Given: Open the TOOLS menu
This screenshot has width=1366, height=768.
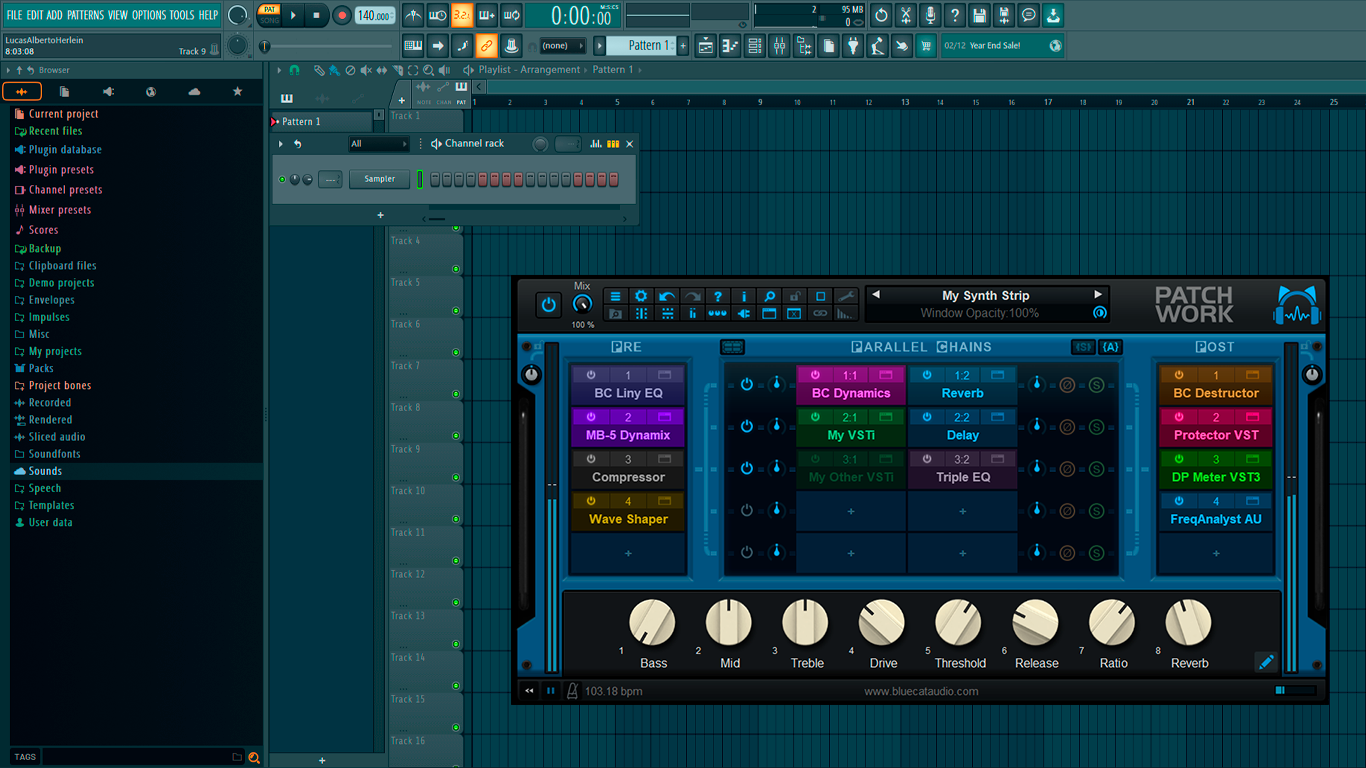Looking at the screenshot, I should (182, 15).
